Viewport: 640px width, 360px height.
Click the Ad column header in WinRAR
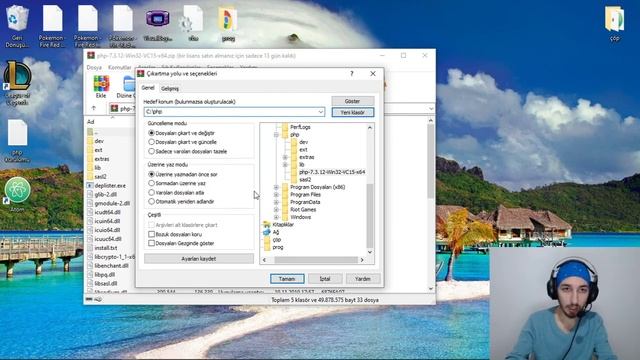click(91, 122)
